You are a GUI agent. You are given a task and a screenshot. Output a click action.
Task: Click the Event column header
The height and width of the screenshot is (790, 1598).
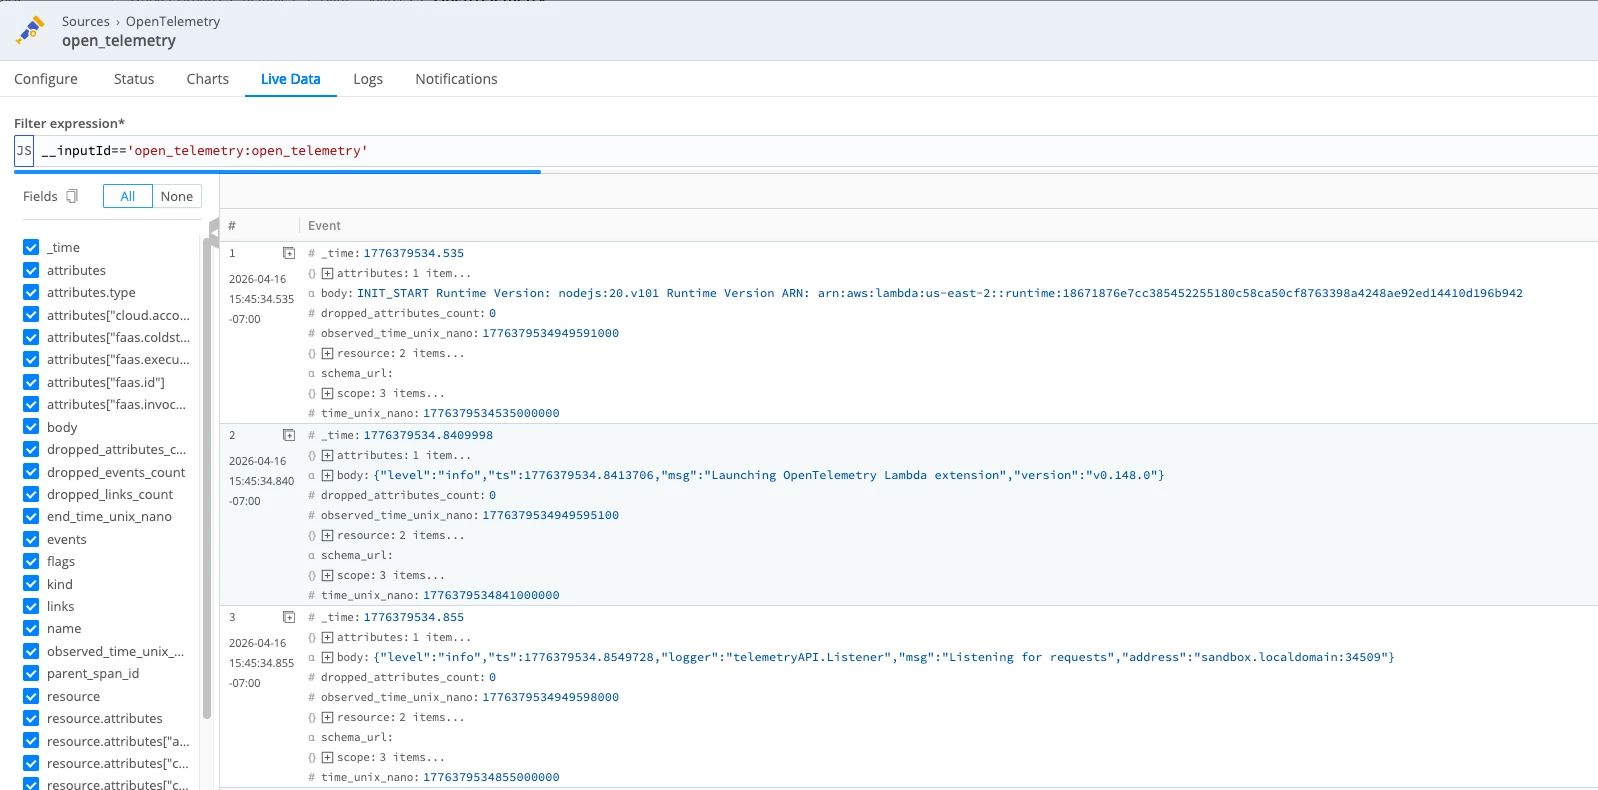pyautogui.click(x=324, y=226)
